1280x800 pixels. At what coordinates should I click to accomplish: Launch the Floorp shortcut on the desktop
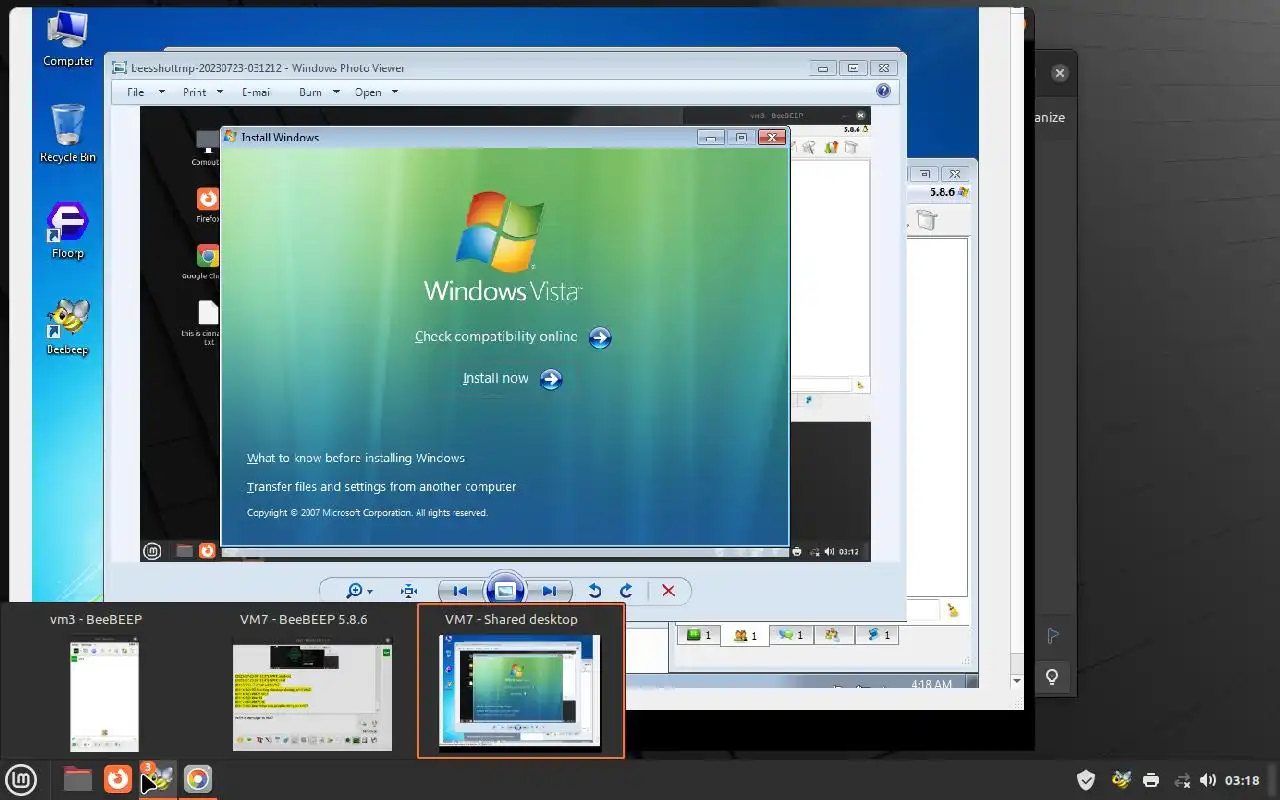pos(68,230)
